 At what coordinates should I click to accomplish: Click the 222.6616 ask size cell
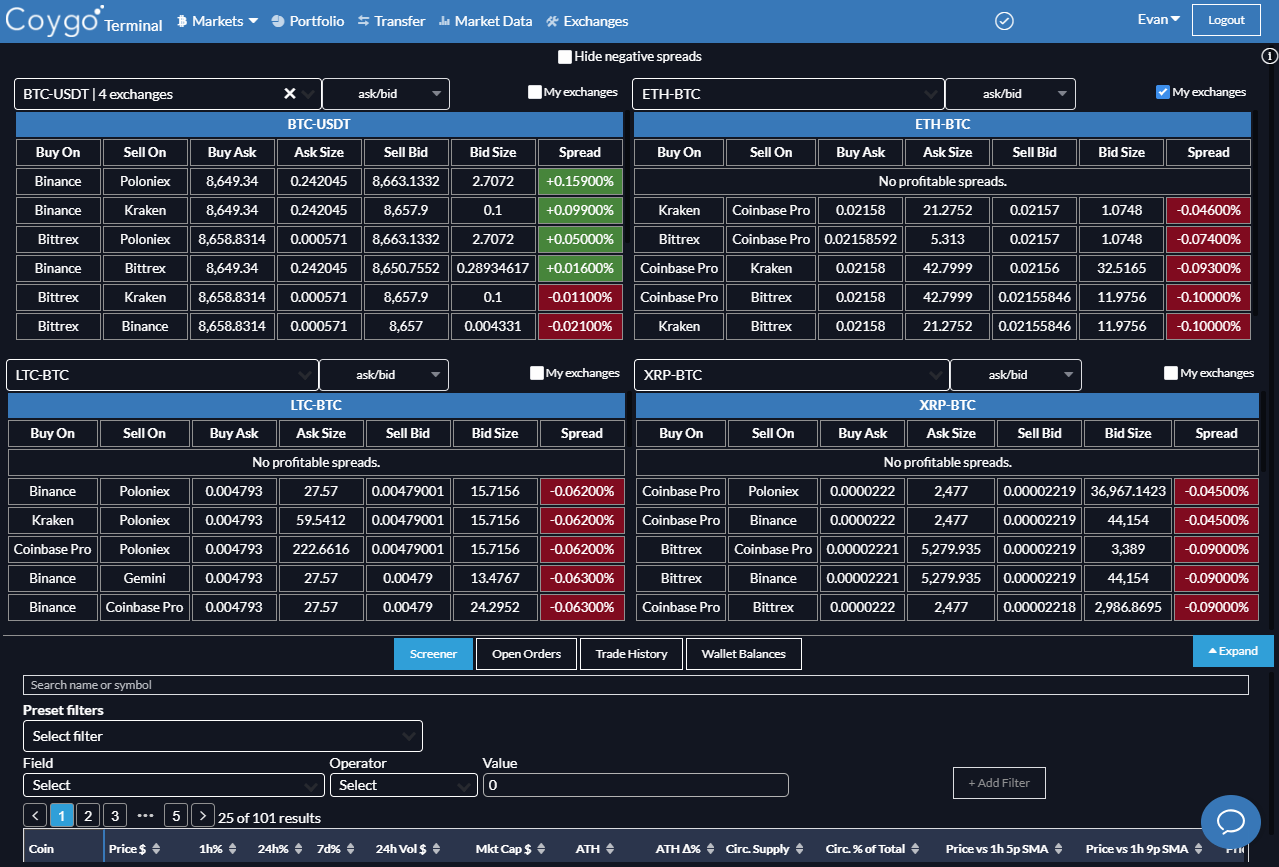(321, 549)
